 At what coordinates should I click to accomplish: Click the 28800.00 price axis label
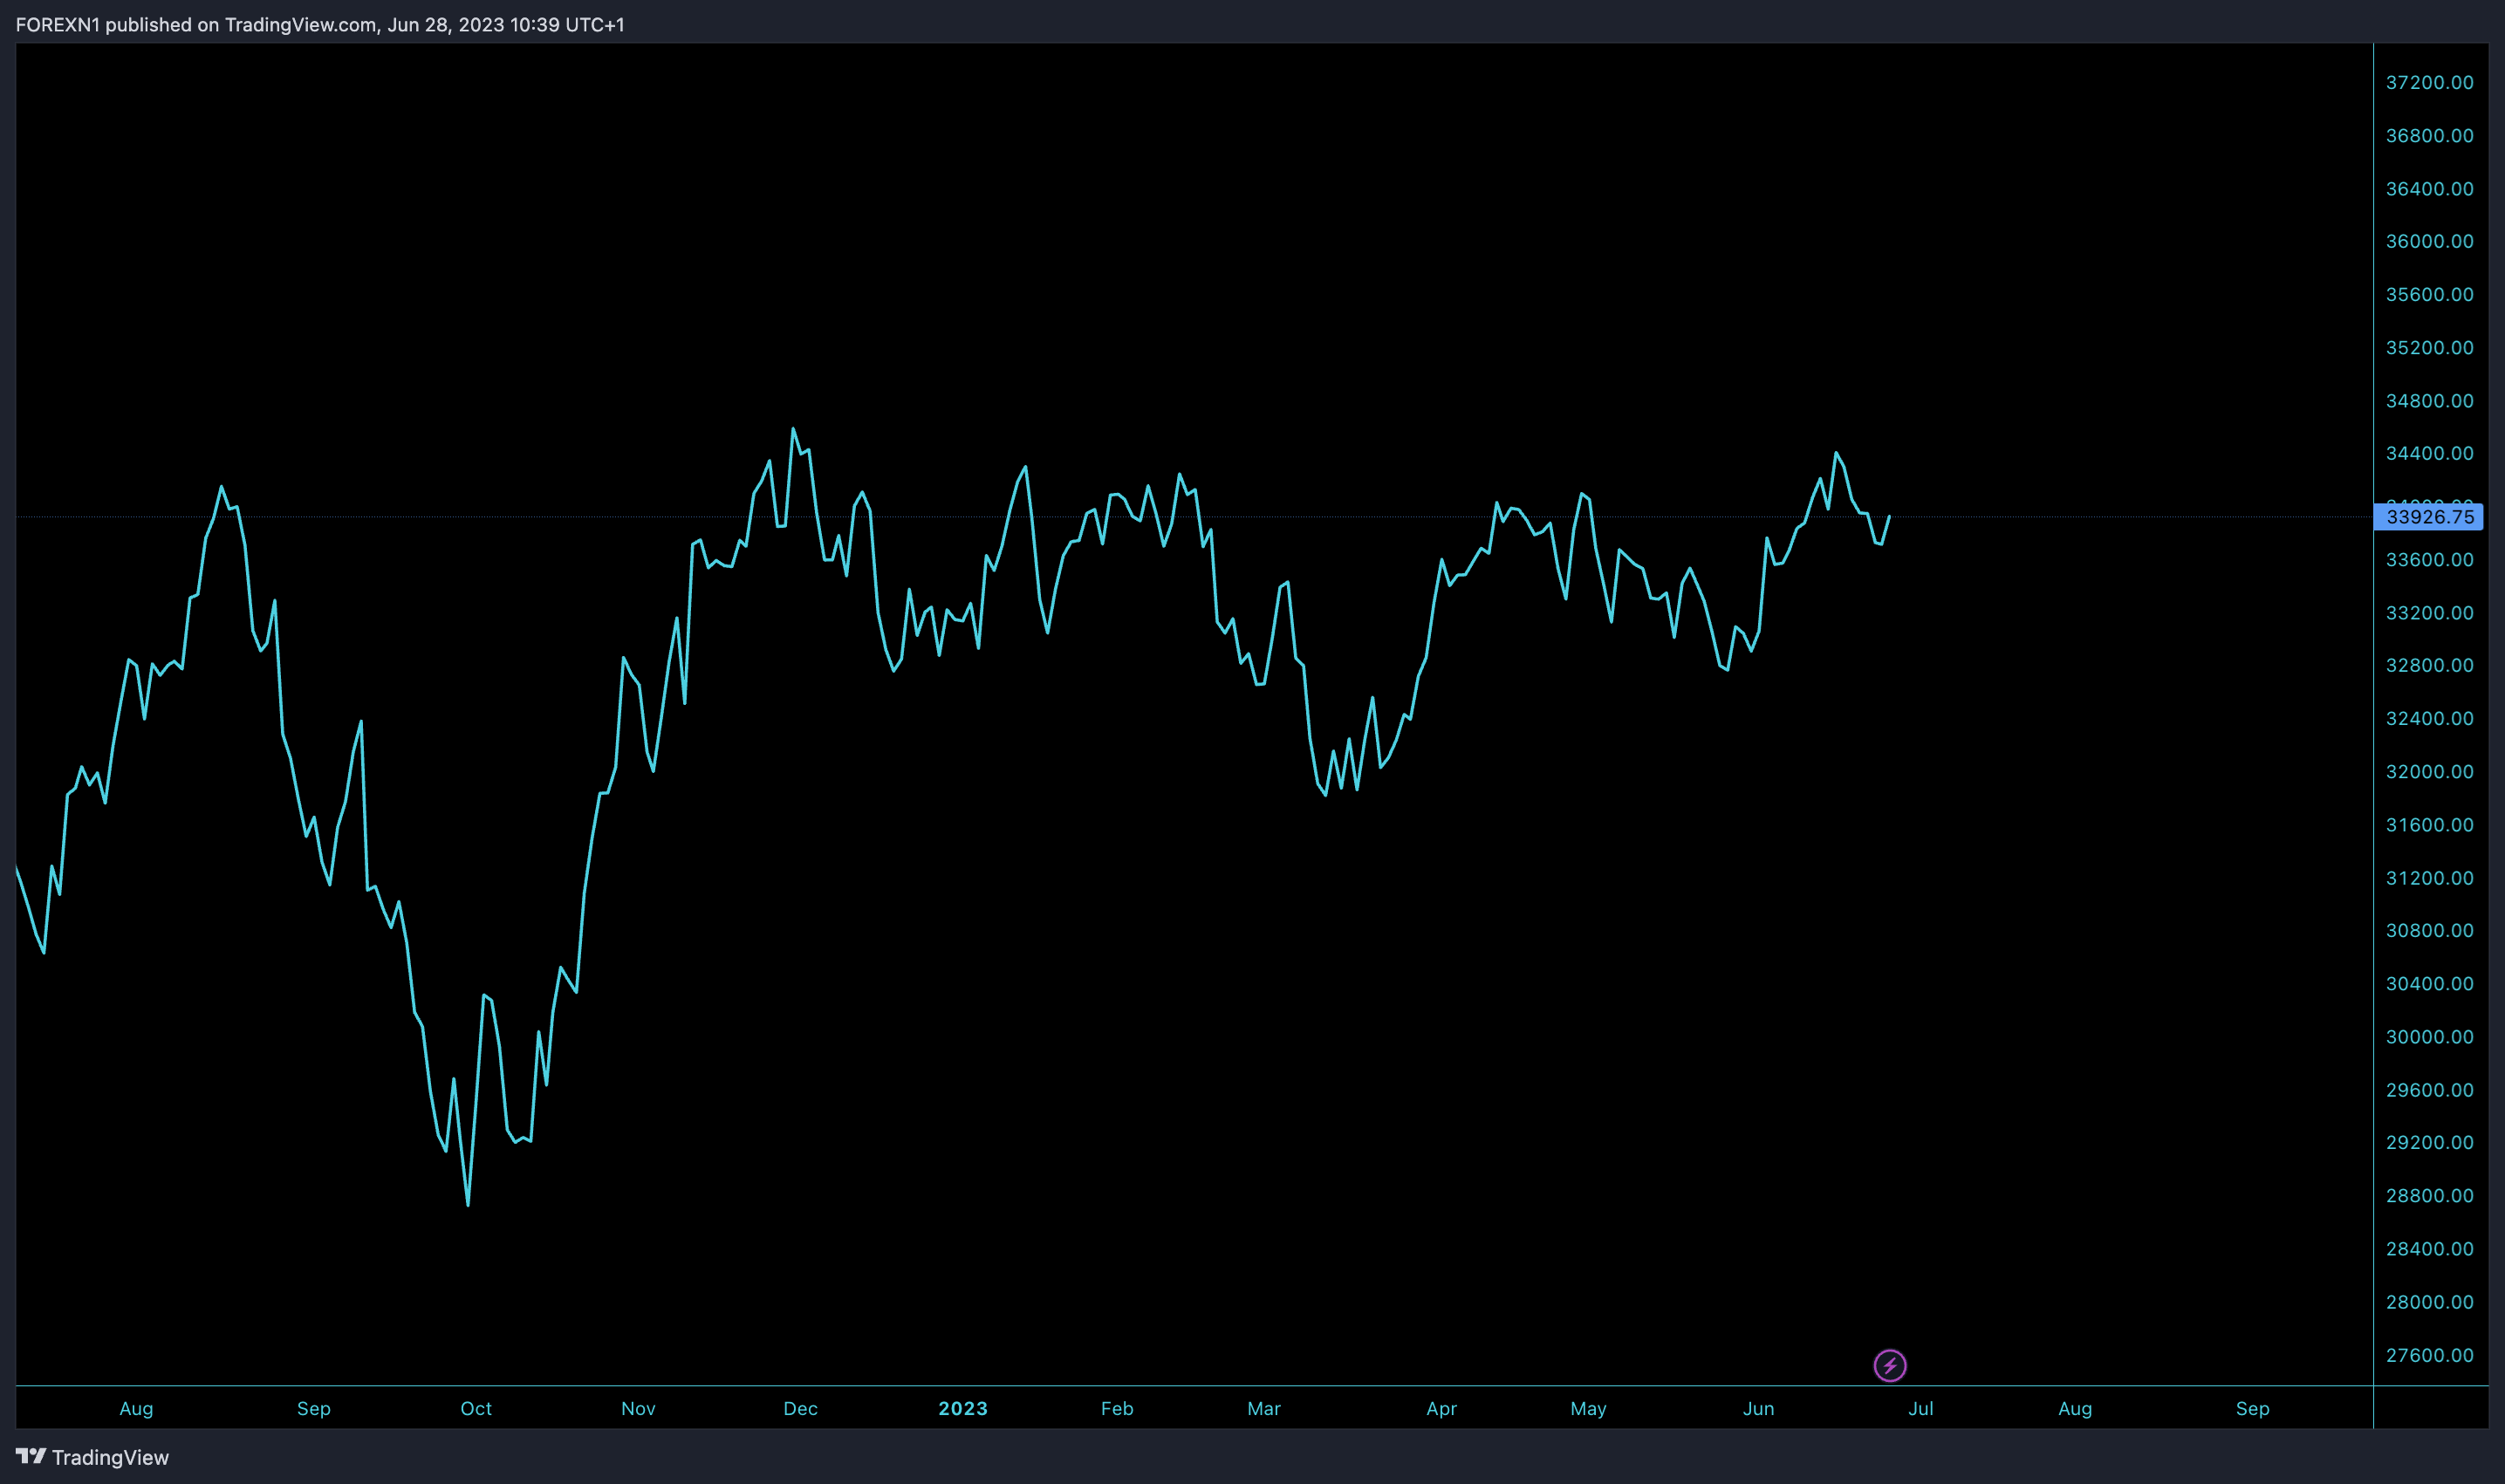coord(2429,1196)
